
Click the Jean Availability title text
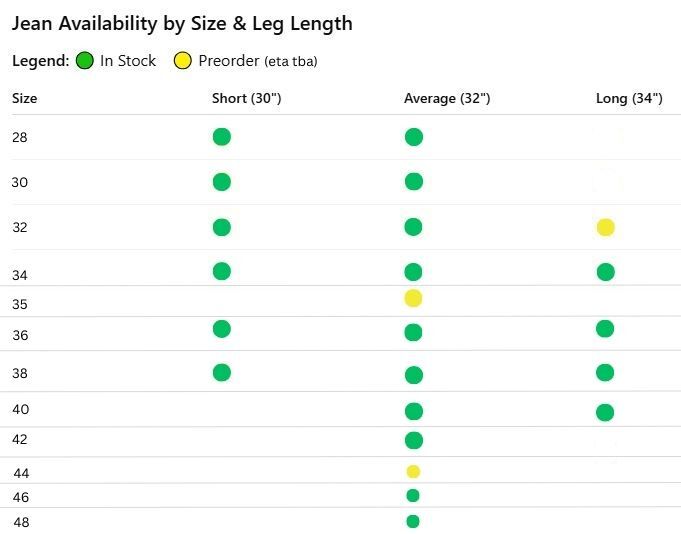click(182, 23)
